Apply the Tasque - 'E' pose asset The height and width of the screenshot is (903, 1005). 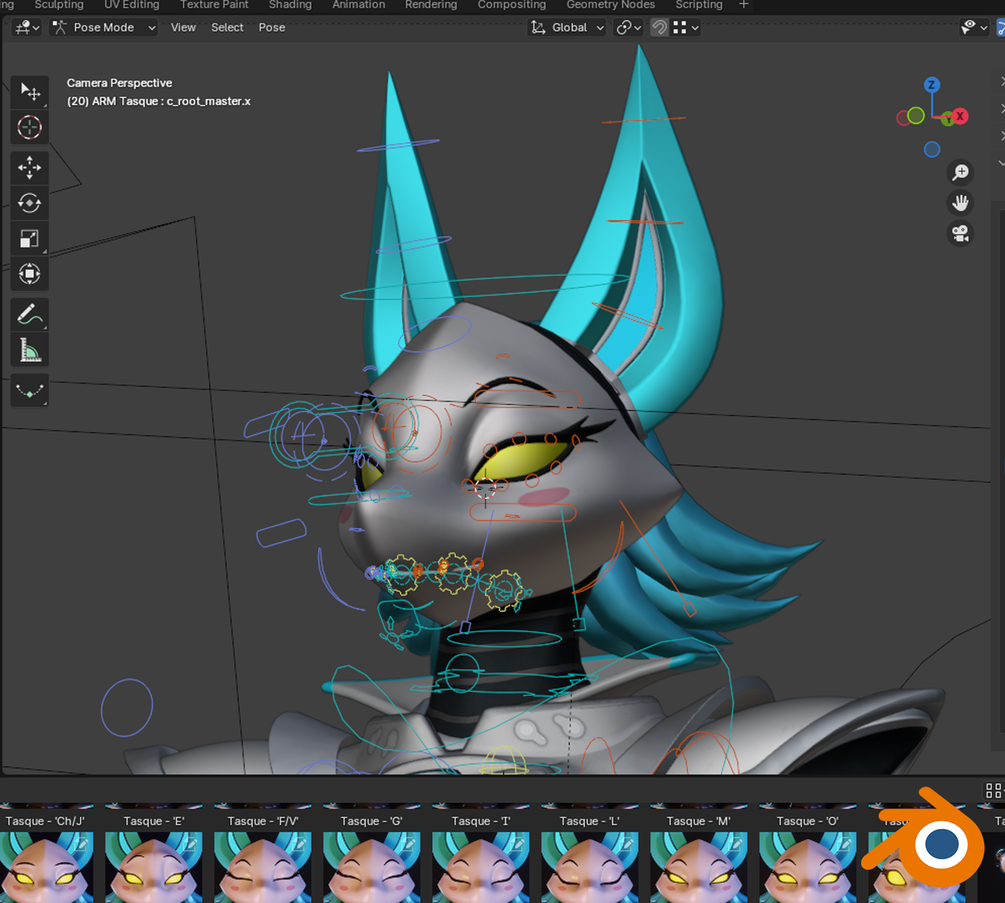(154, 859)
